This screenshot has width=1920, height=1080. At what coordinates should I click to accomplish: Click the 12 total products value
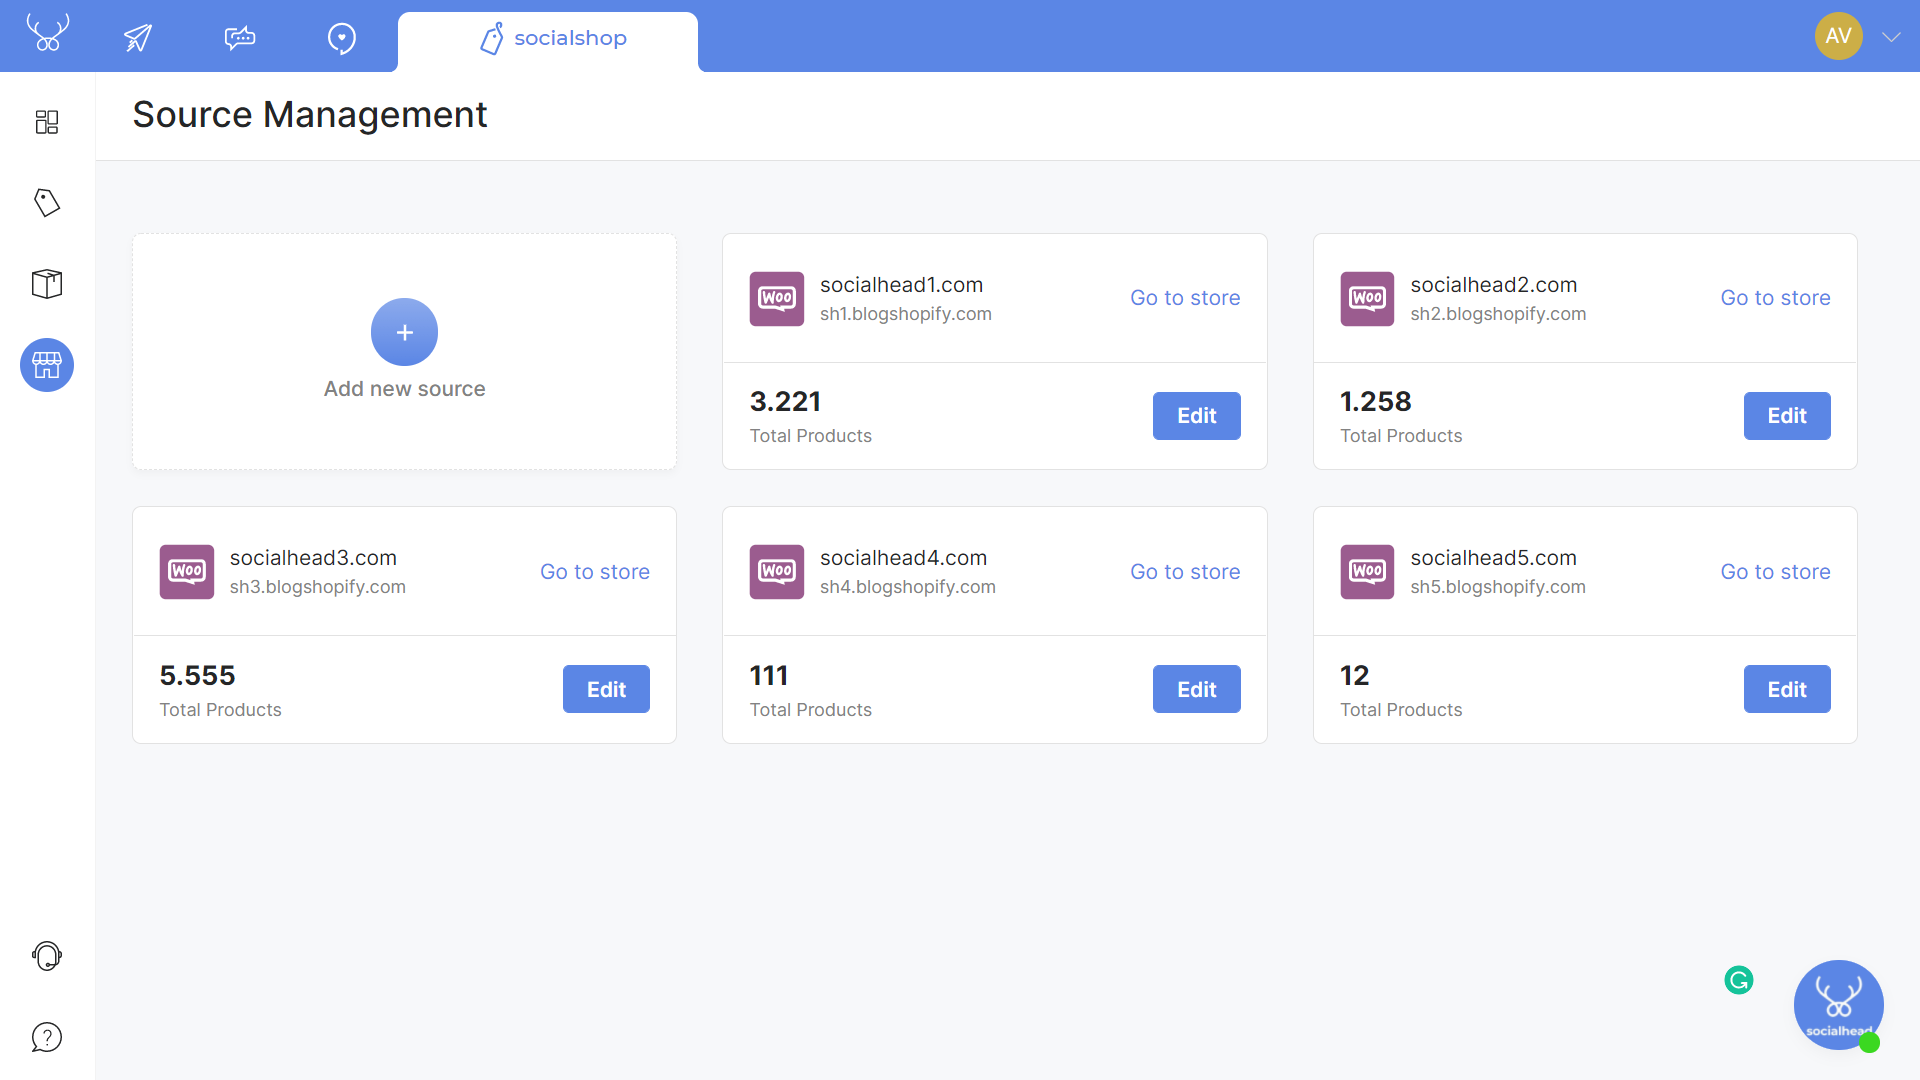(x=1354, y=676)
